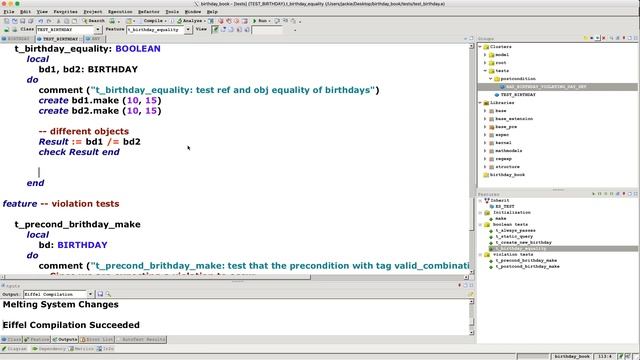Open the Refactor menu

coord(149,12)
